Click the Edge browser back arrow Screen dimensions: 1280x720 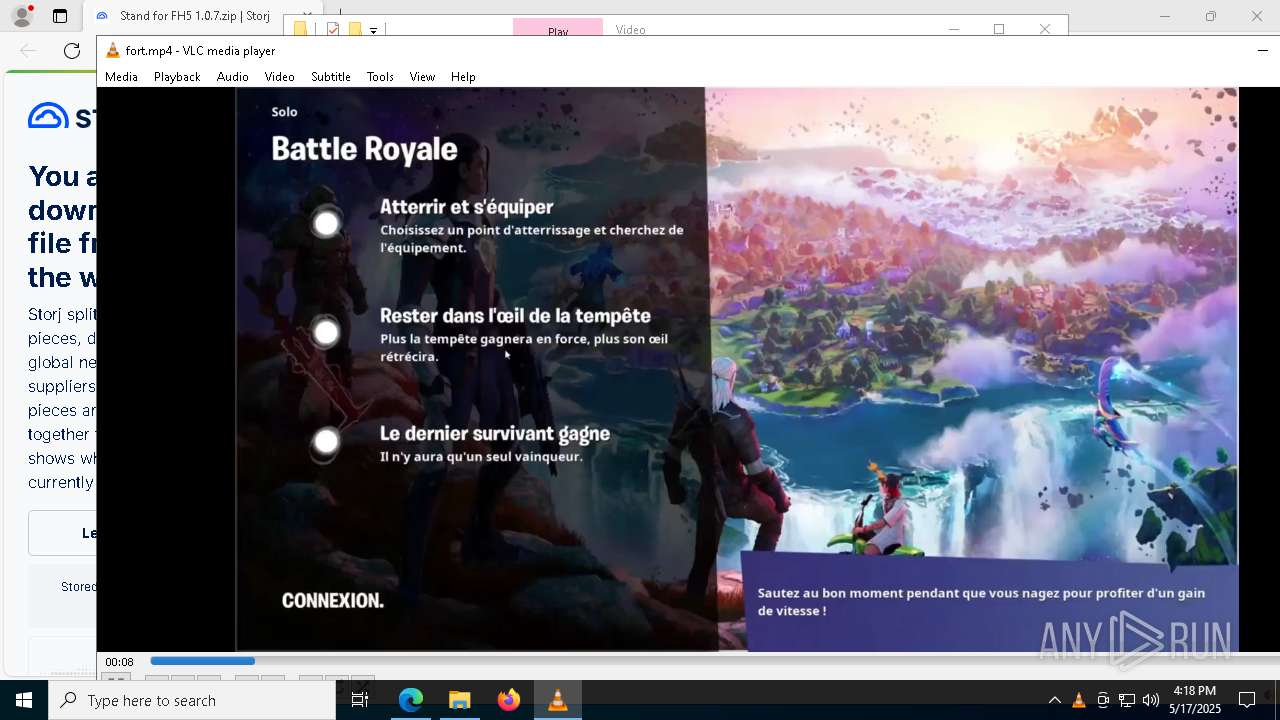tap(28, 51)
